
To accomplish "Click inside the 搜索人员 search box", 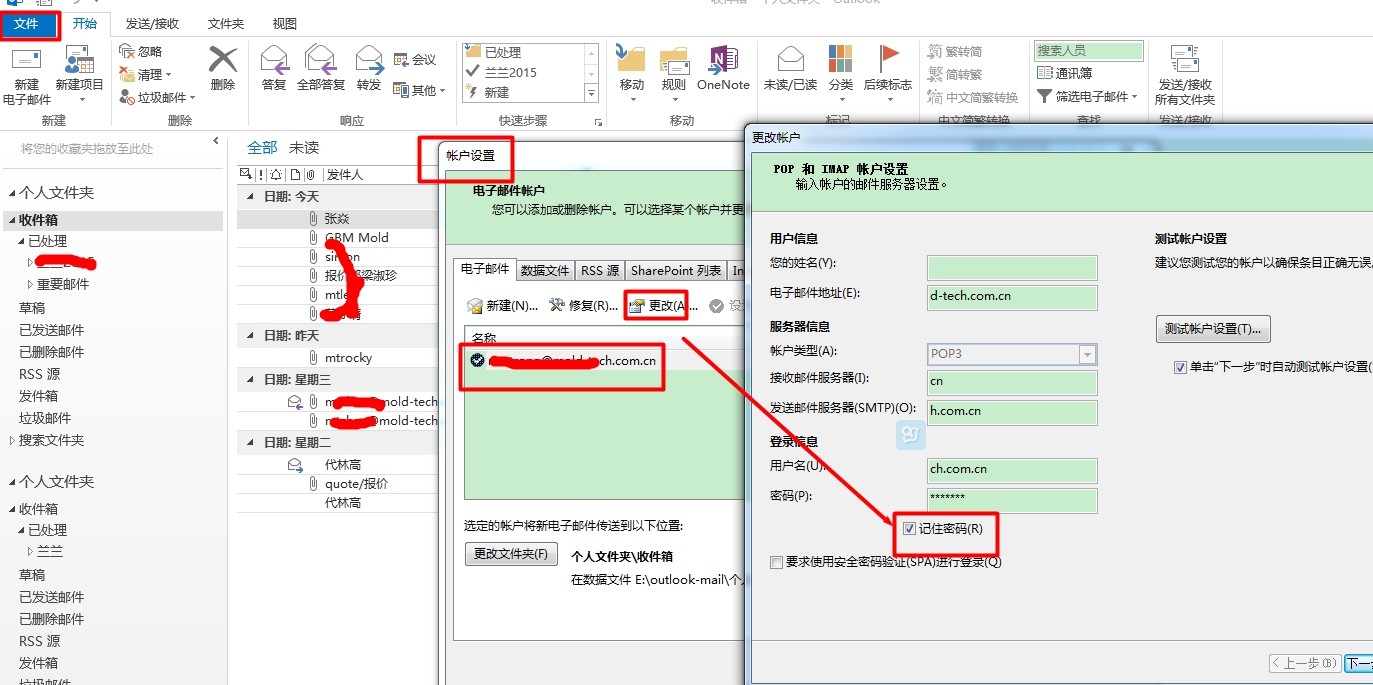I will click(x=1088, y=49).
